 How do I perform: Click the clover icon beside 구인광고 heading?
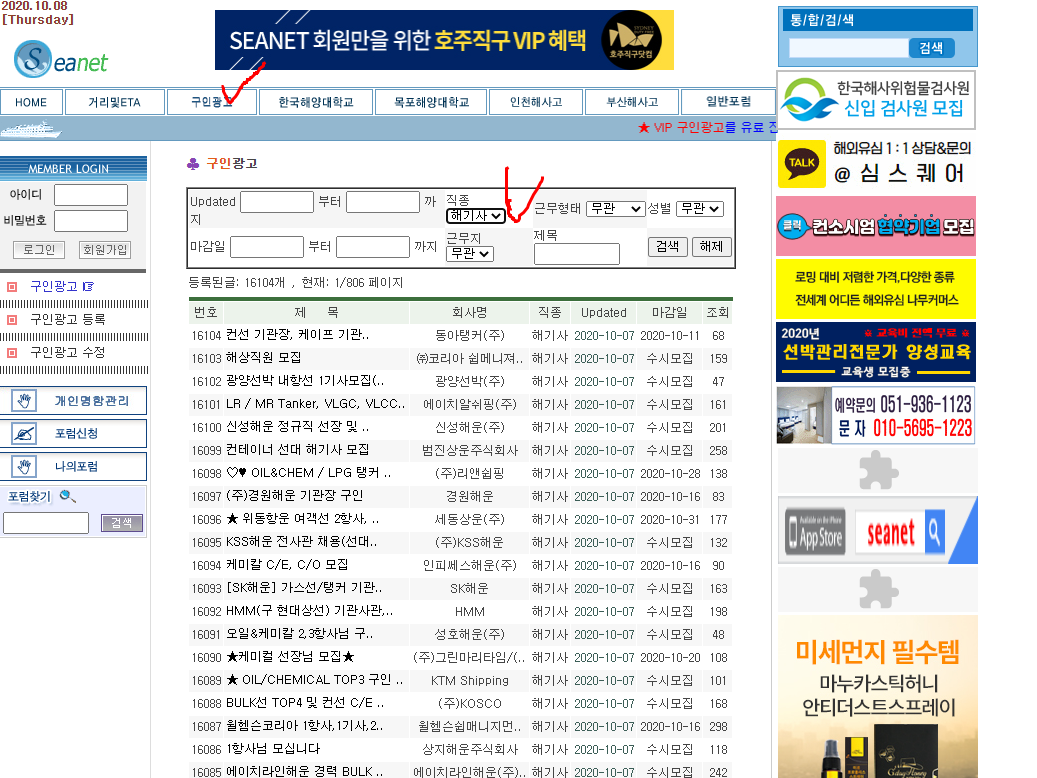pyautogui.click(x=193, y=163)
